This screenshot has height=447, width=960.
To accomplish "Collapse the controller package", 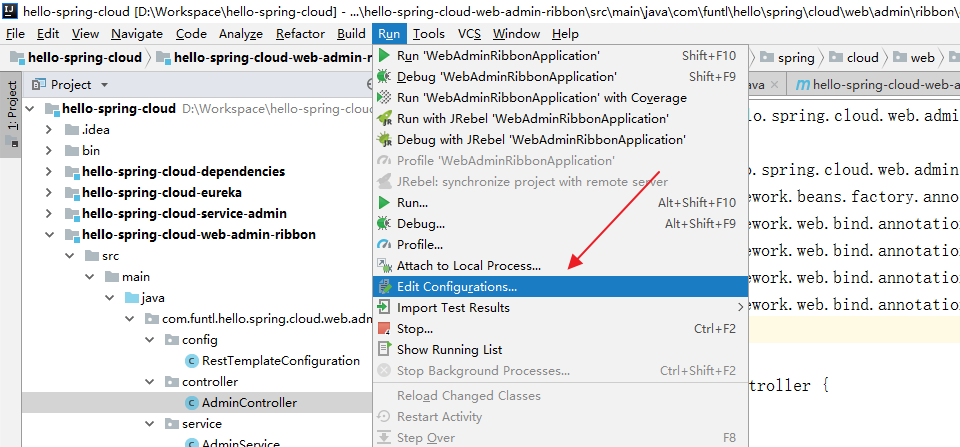I will [x=149, y=382].
